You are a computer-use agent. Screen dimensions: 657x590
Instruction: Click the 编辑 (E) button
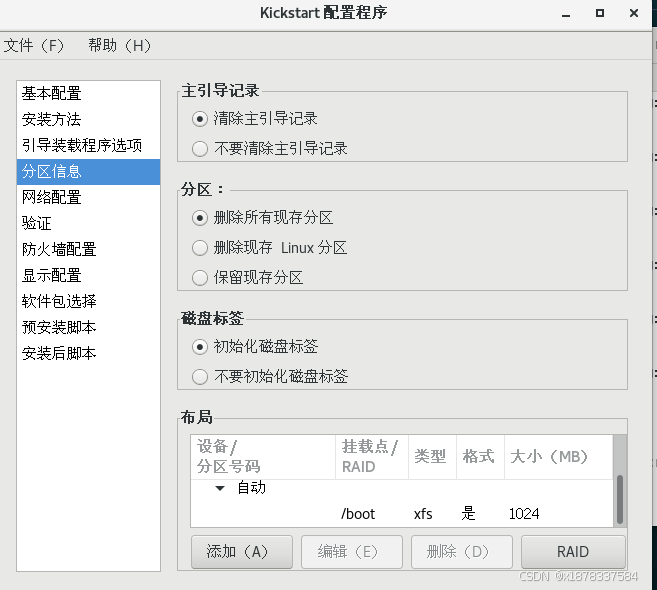[352, 552]
